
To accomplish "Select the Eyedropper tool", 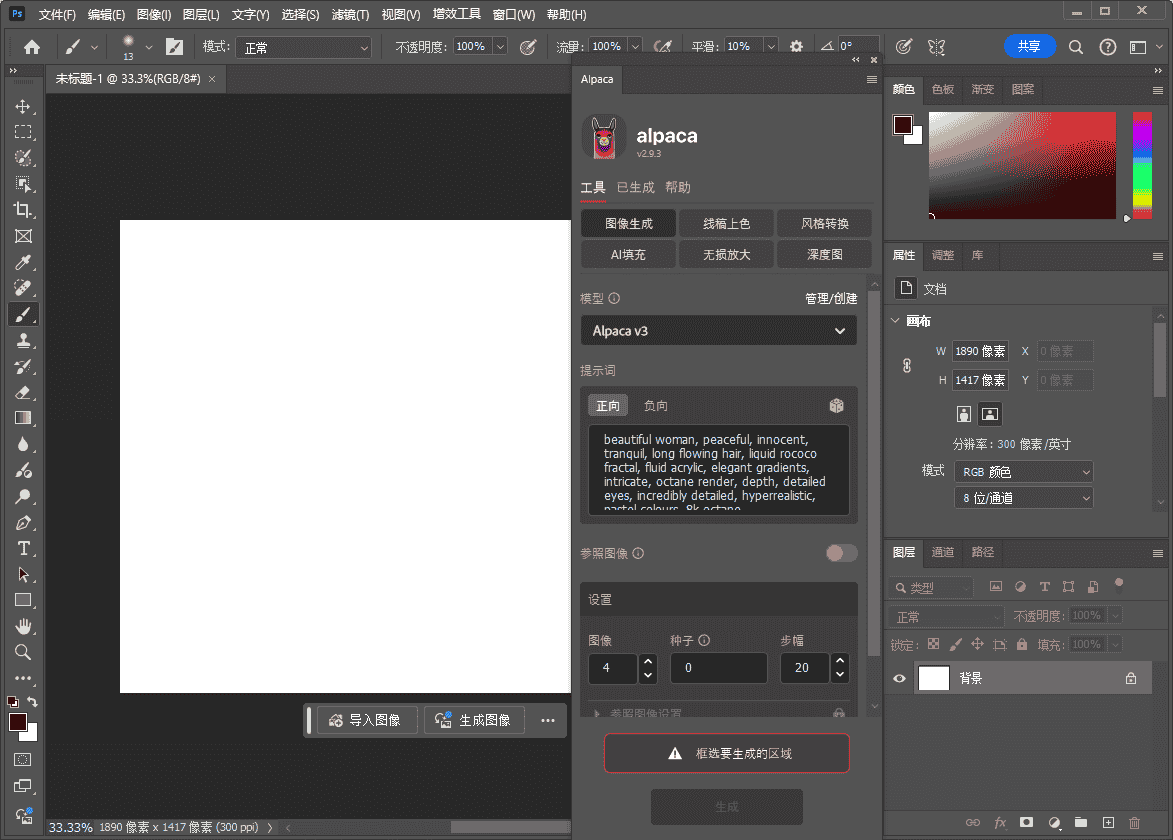I will click(x=23, y=262).
